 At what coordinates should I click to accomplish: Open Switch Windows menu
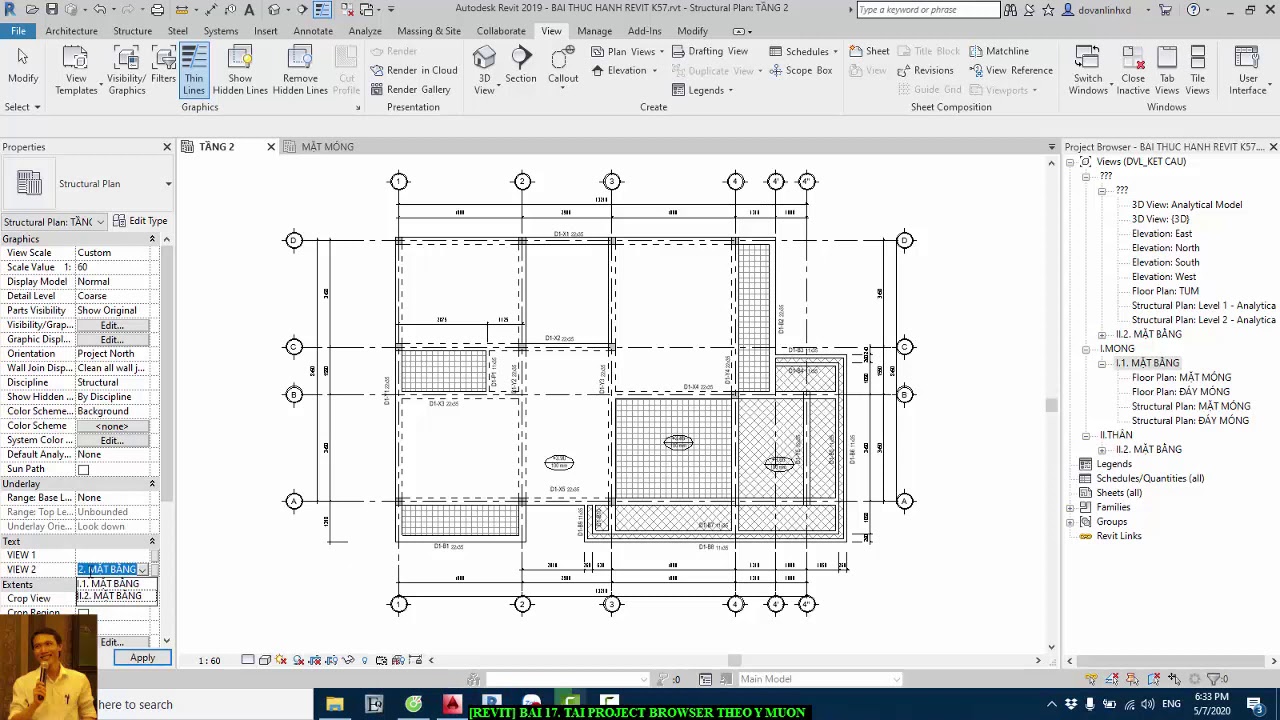click(1088, 70)
